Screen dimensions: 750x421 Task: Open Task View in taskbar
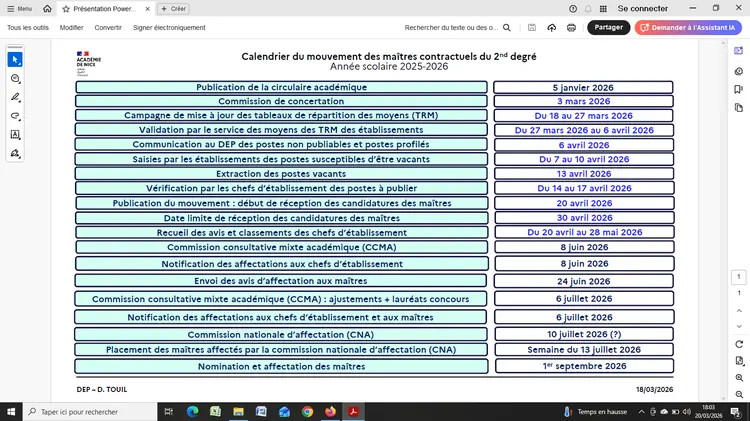168,411
